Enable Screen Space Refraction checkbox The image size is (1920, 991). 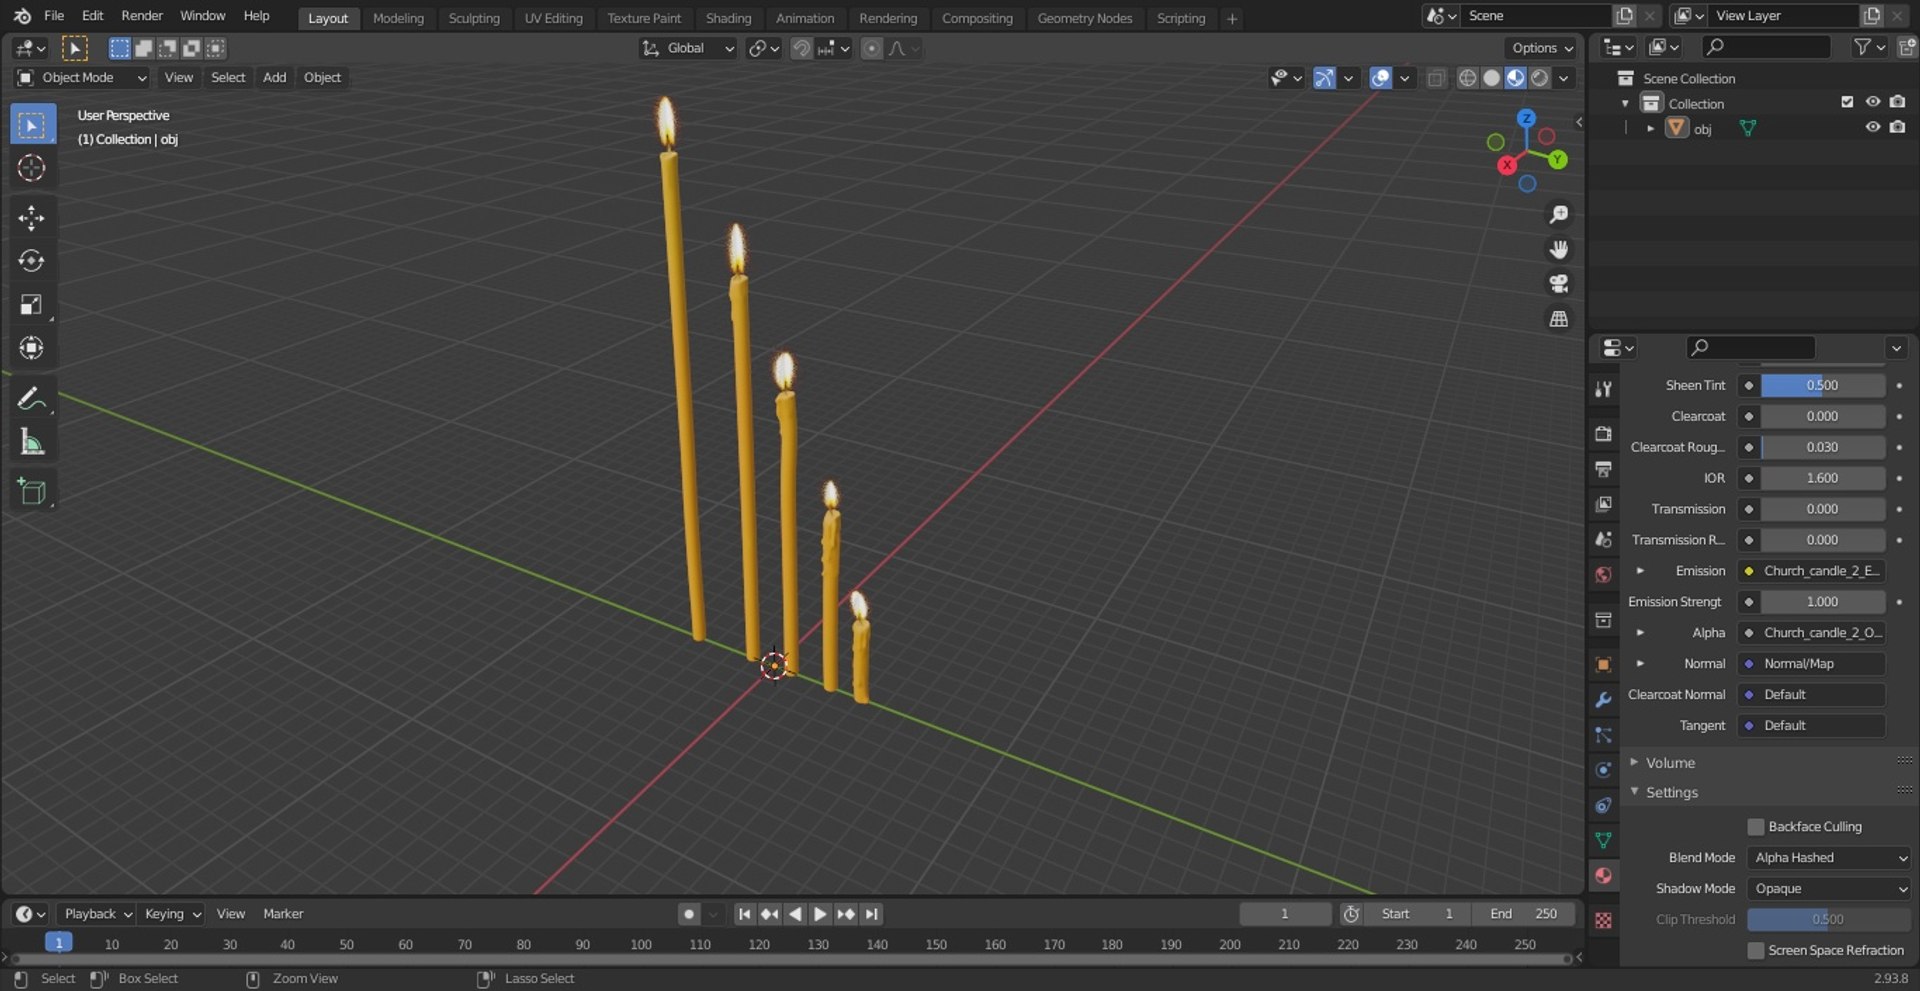1756,950
